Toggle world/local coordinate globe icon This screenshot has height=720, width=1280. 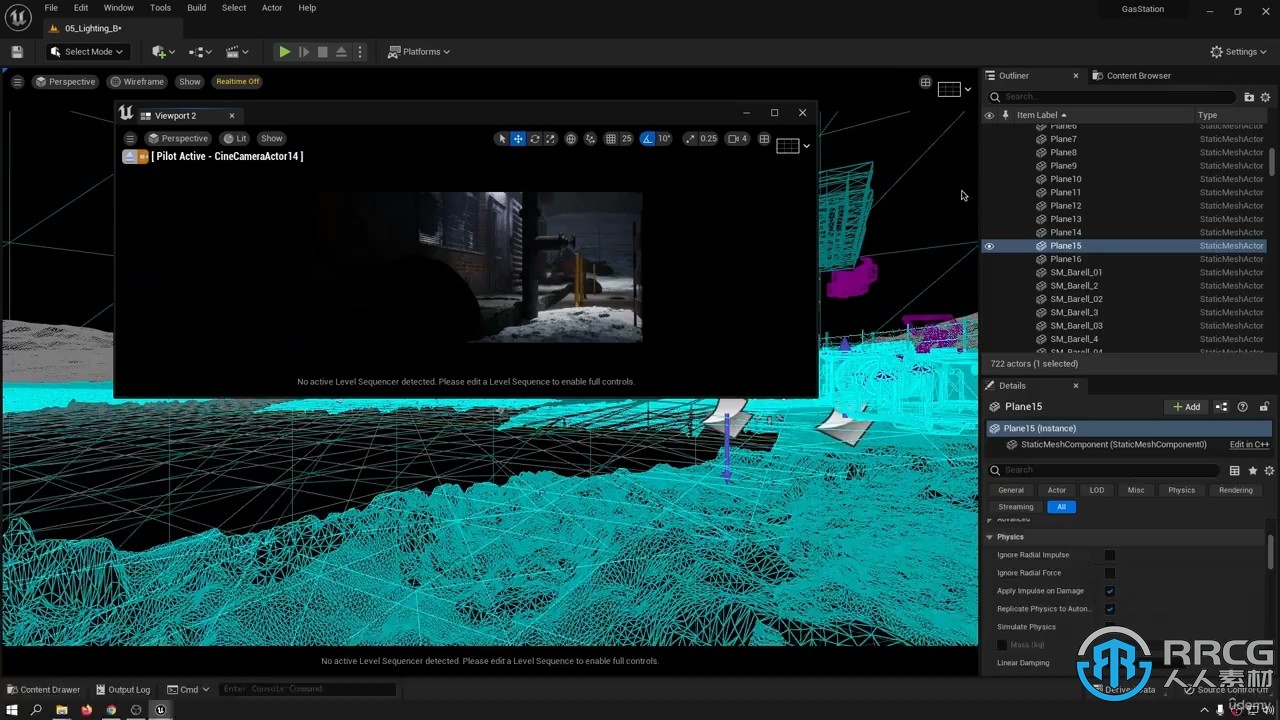571,139
